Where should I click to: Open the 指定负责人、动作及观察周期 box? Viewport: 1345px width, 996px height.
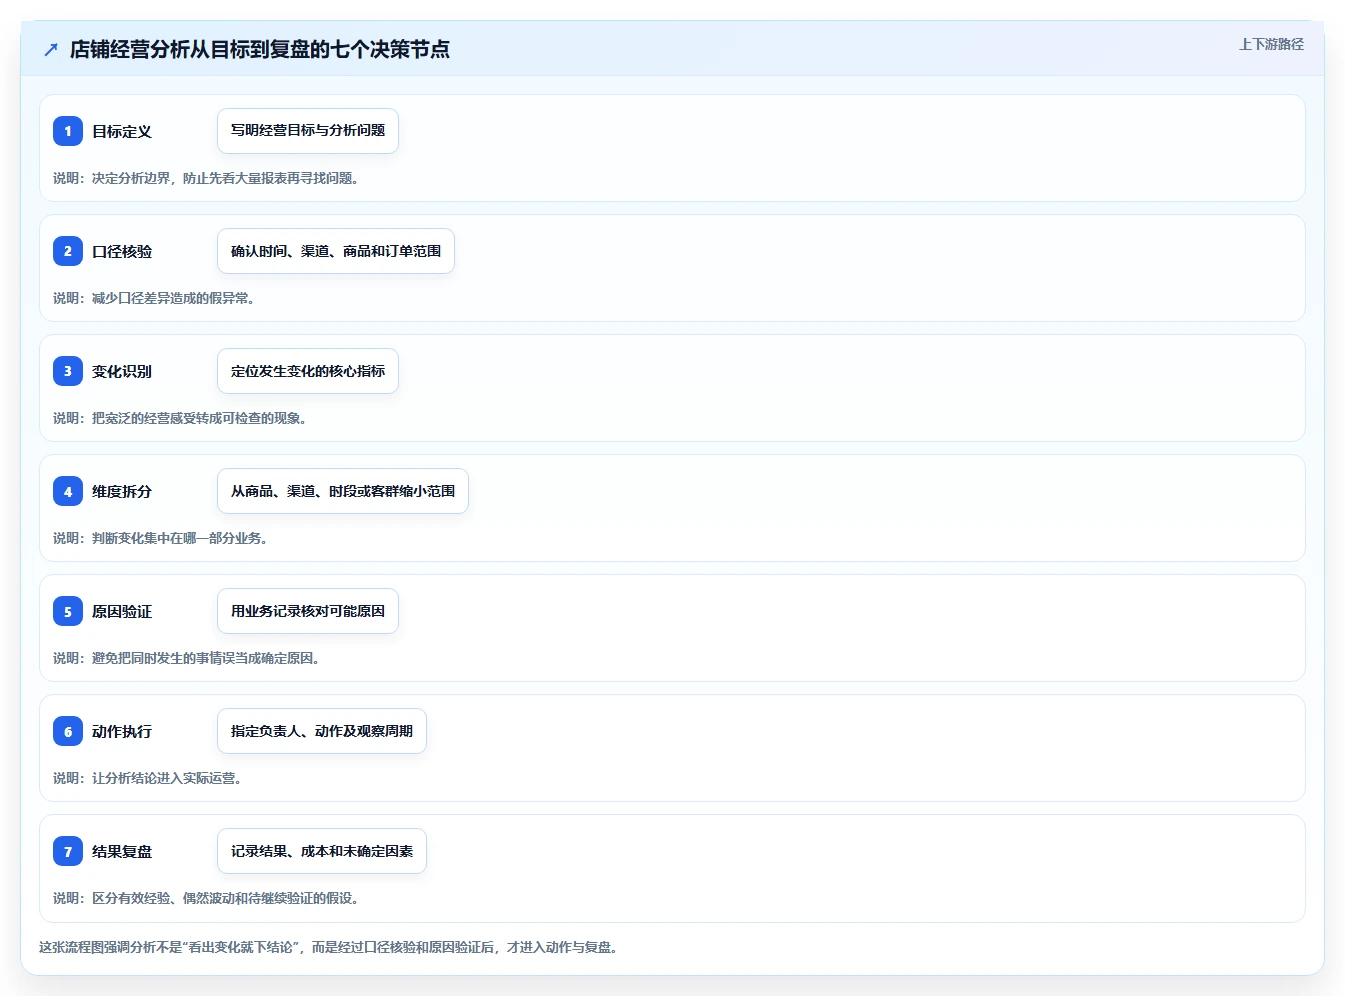[x=322, y=731]
